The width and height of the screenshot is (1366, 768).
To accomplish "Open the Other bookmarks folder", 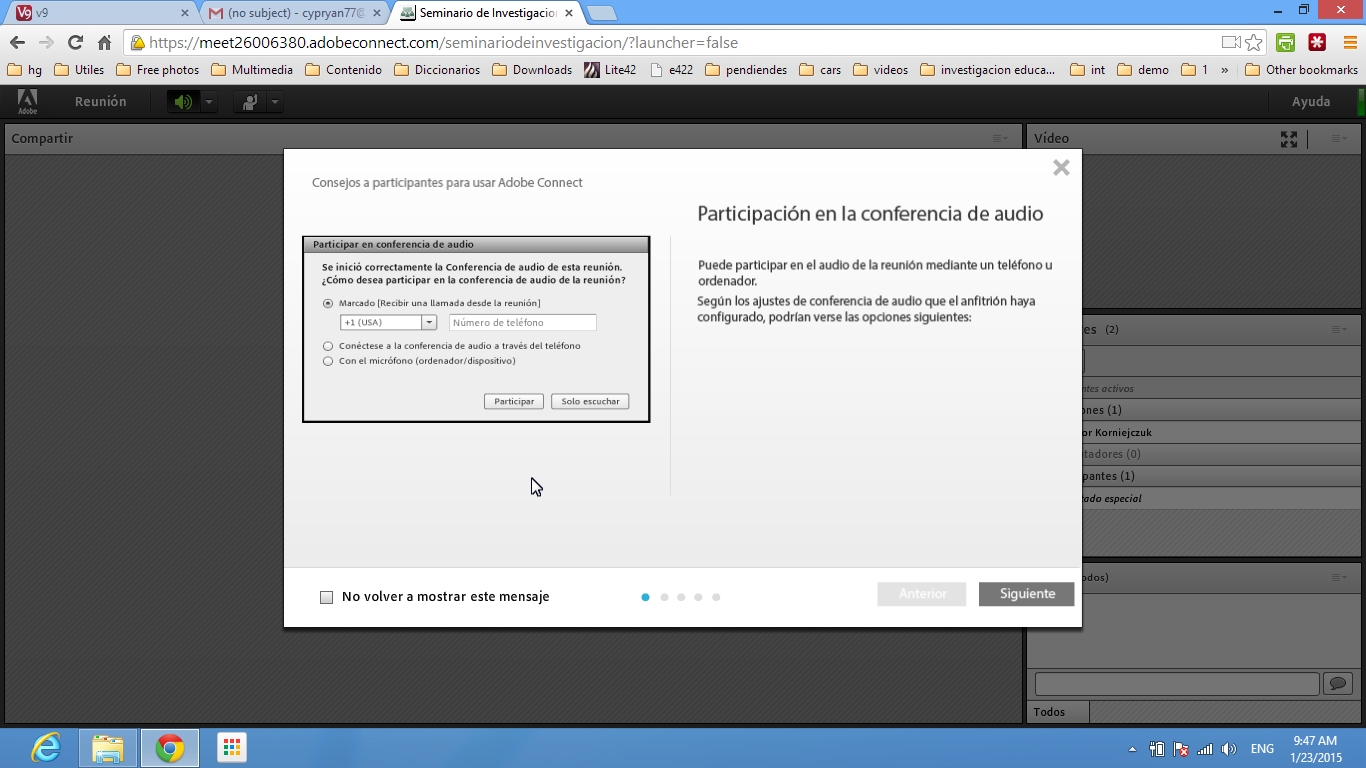I will tap(1301, 70).
